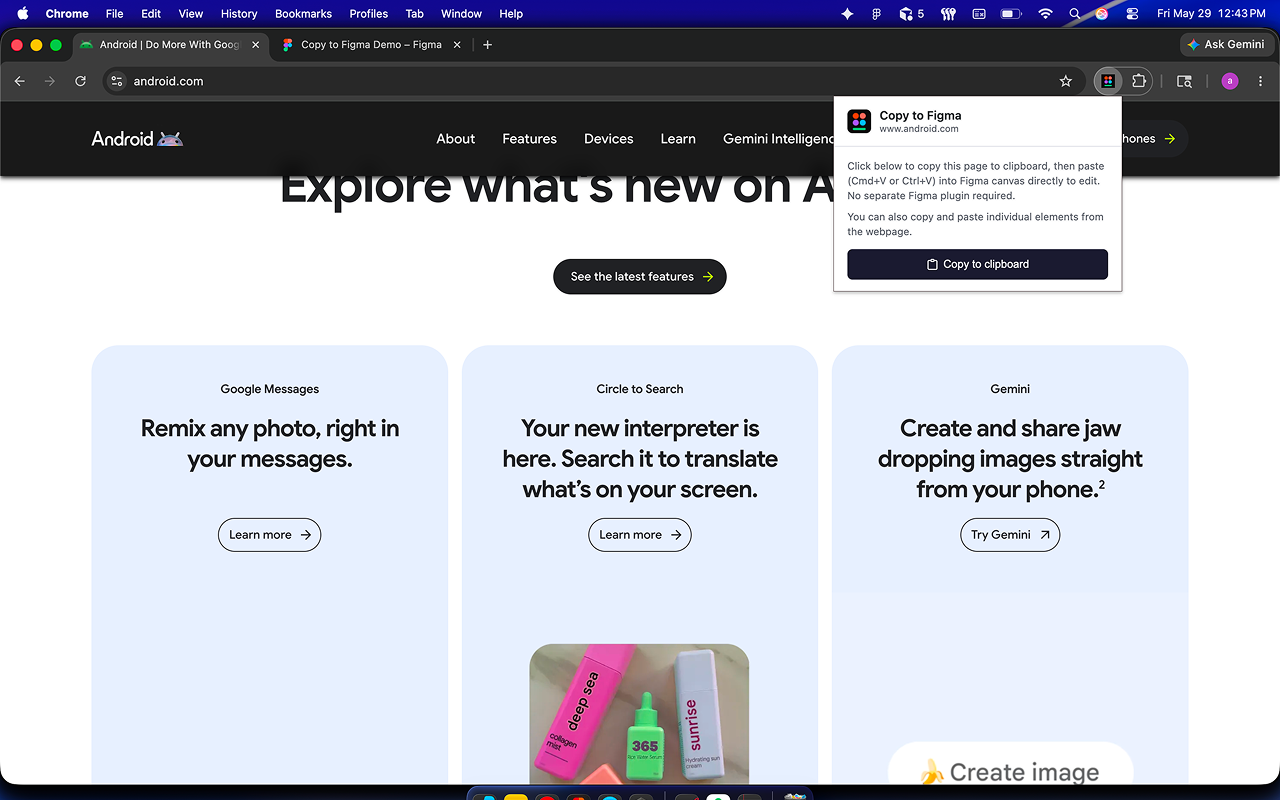Open the Edit menu
This screenshot has width=1280, height=800.
coord(151,14)
